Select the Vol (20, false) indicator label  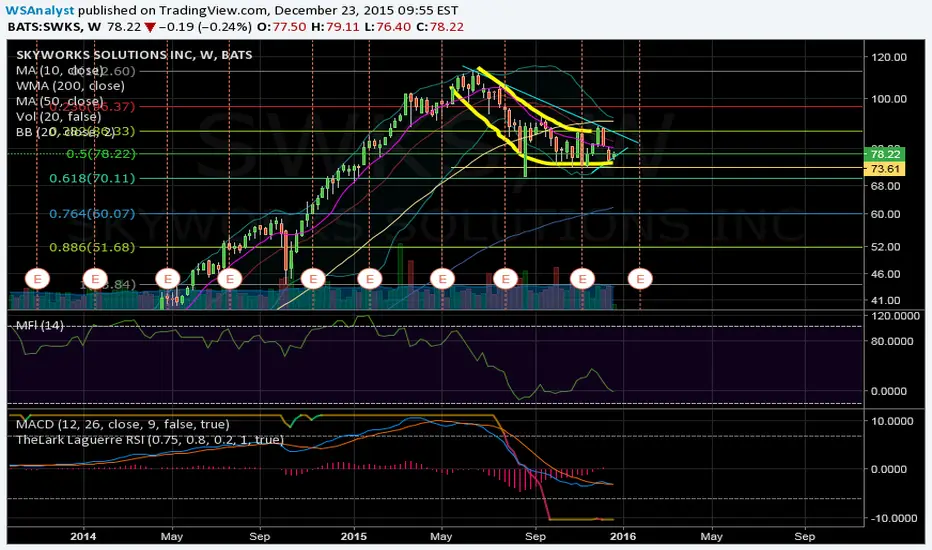(x=58, y=117)
